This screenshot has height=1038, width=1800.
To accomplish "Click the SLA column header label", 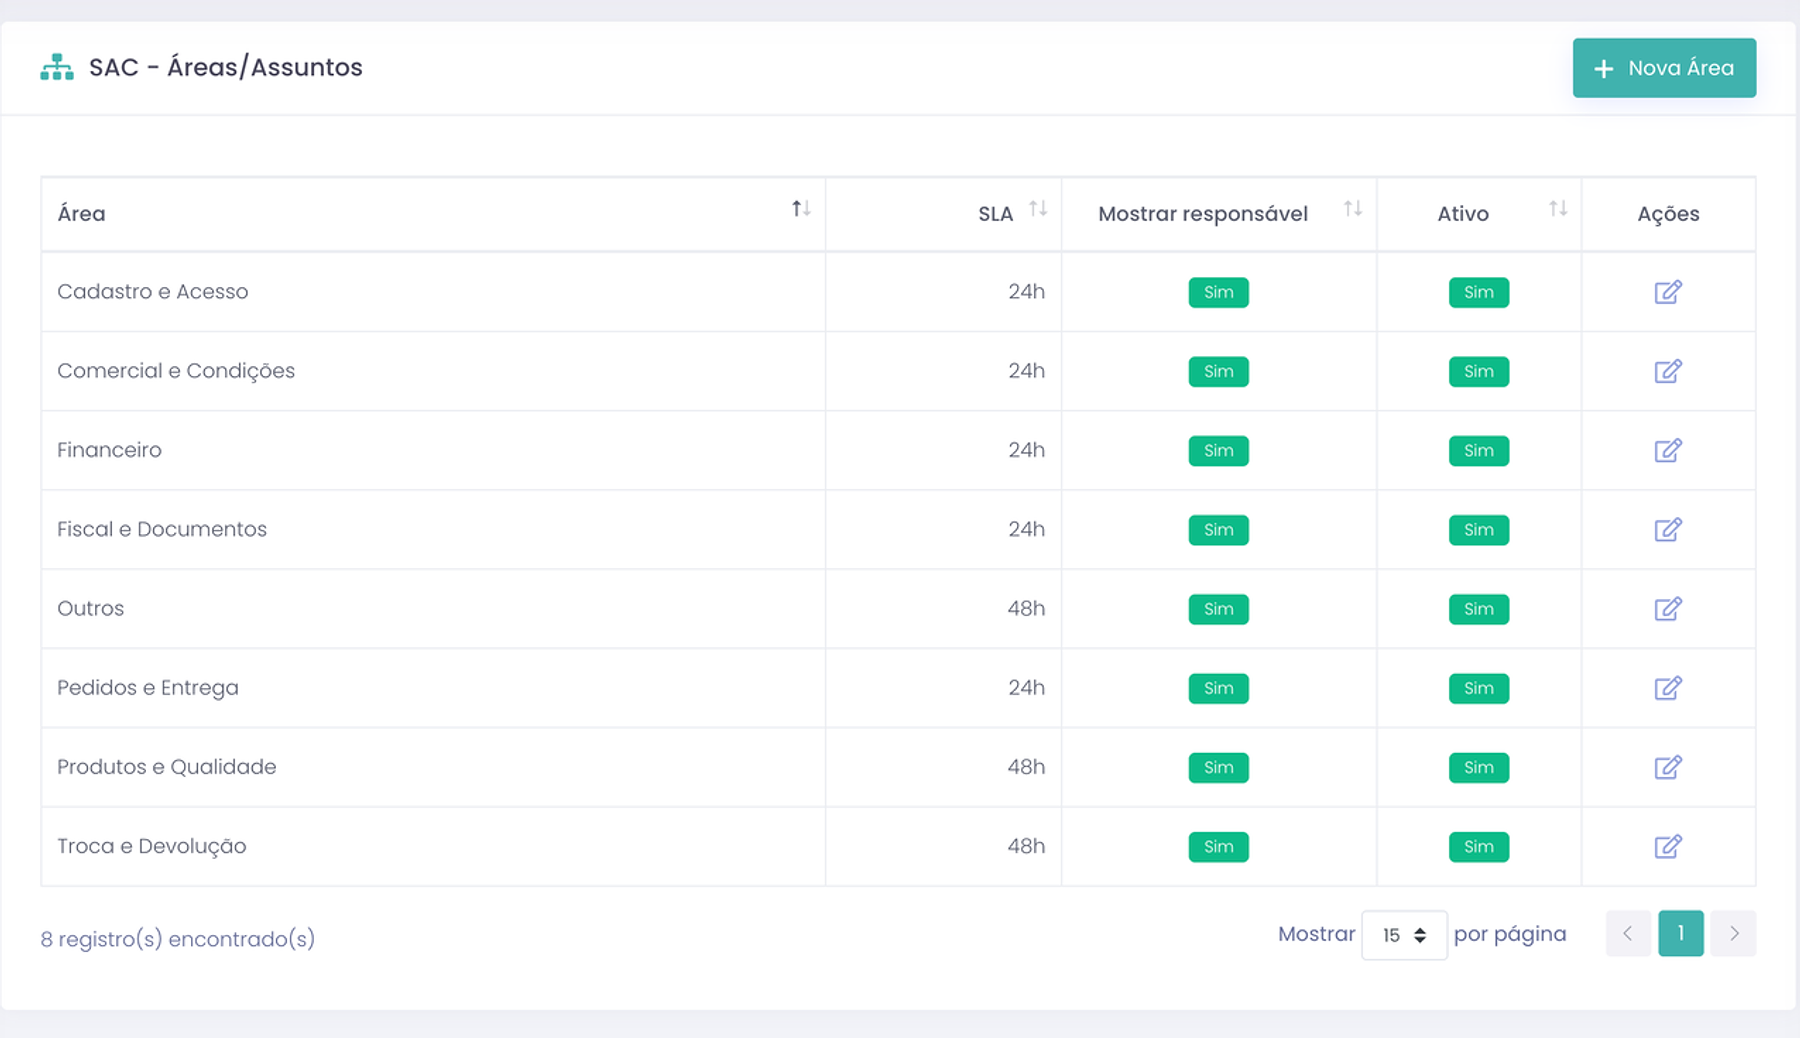I will click(x=995, y=214).
